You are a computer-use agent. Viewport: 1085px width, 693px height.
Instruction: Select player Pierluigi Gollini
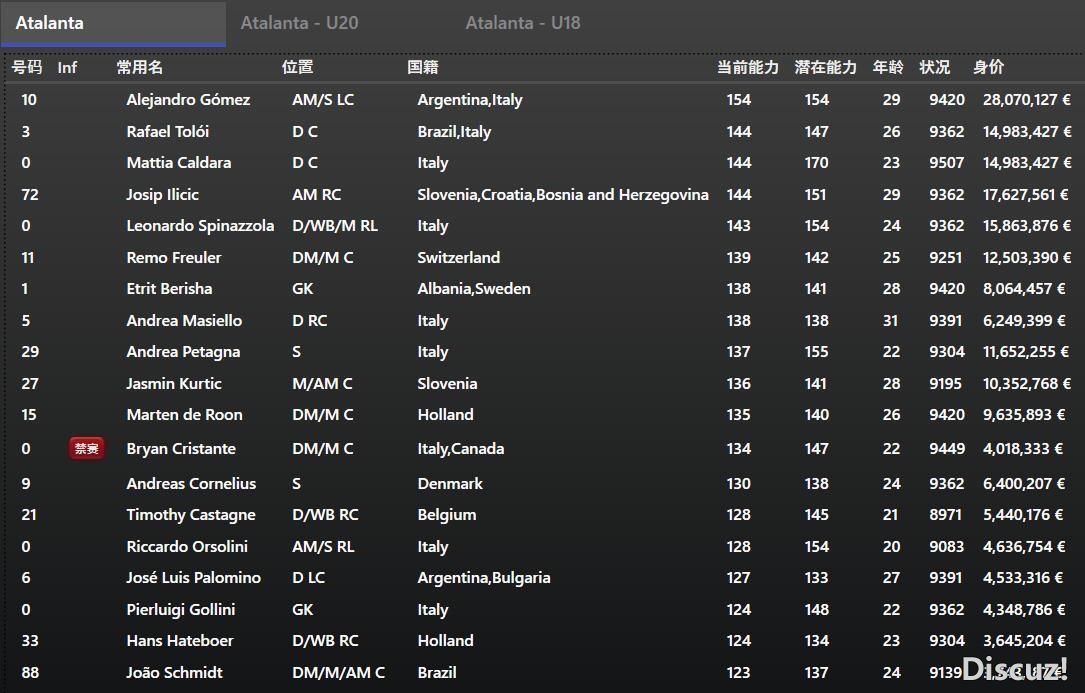coord(181,609)
